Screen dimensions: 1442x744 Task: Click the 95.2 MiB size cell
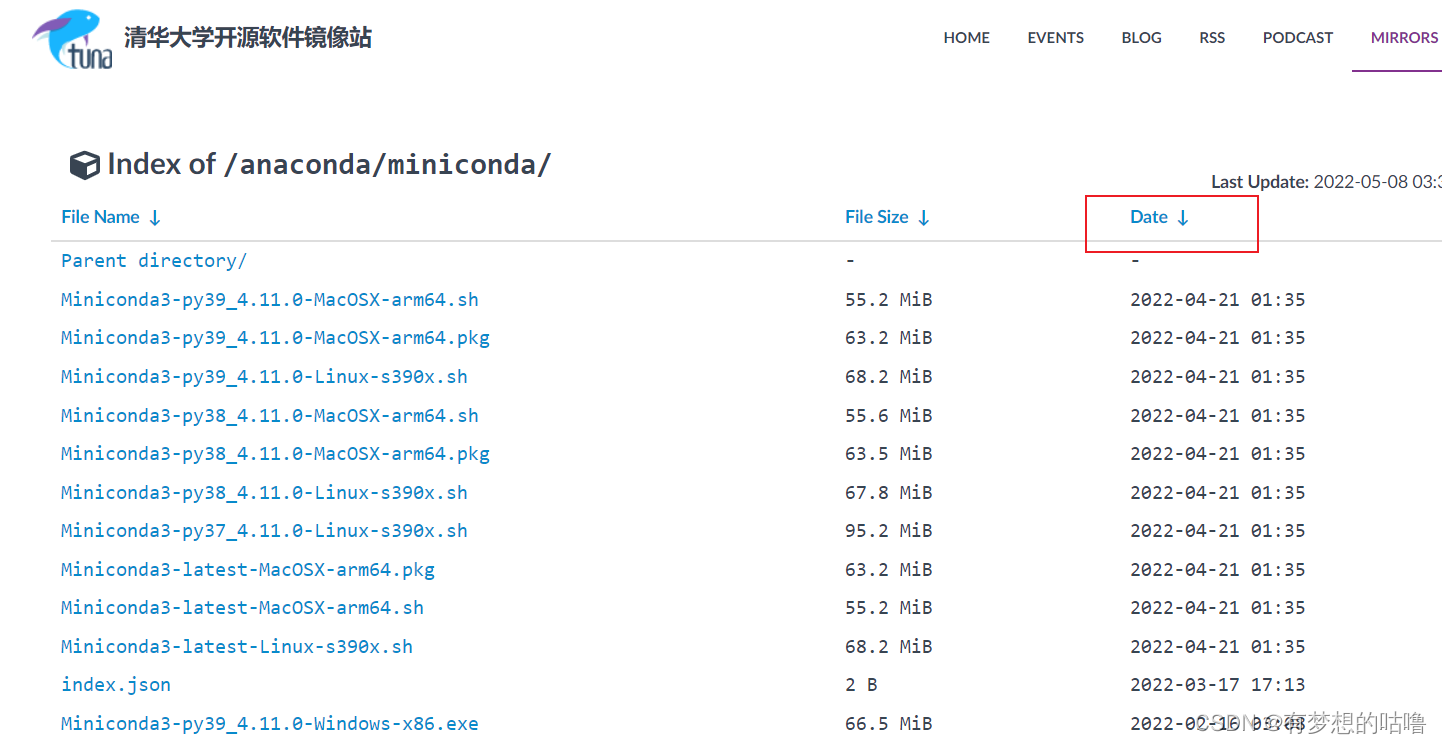pos(888,531)
